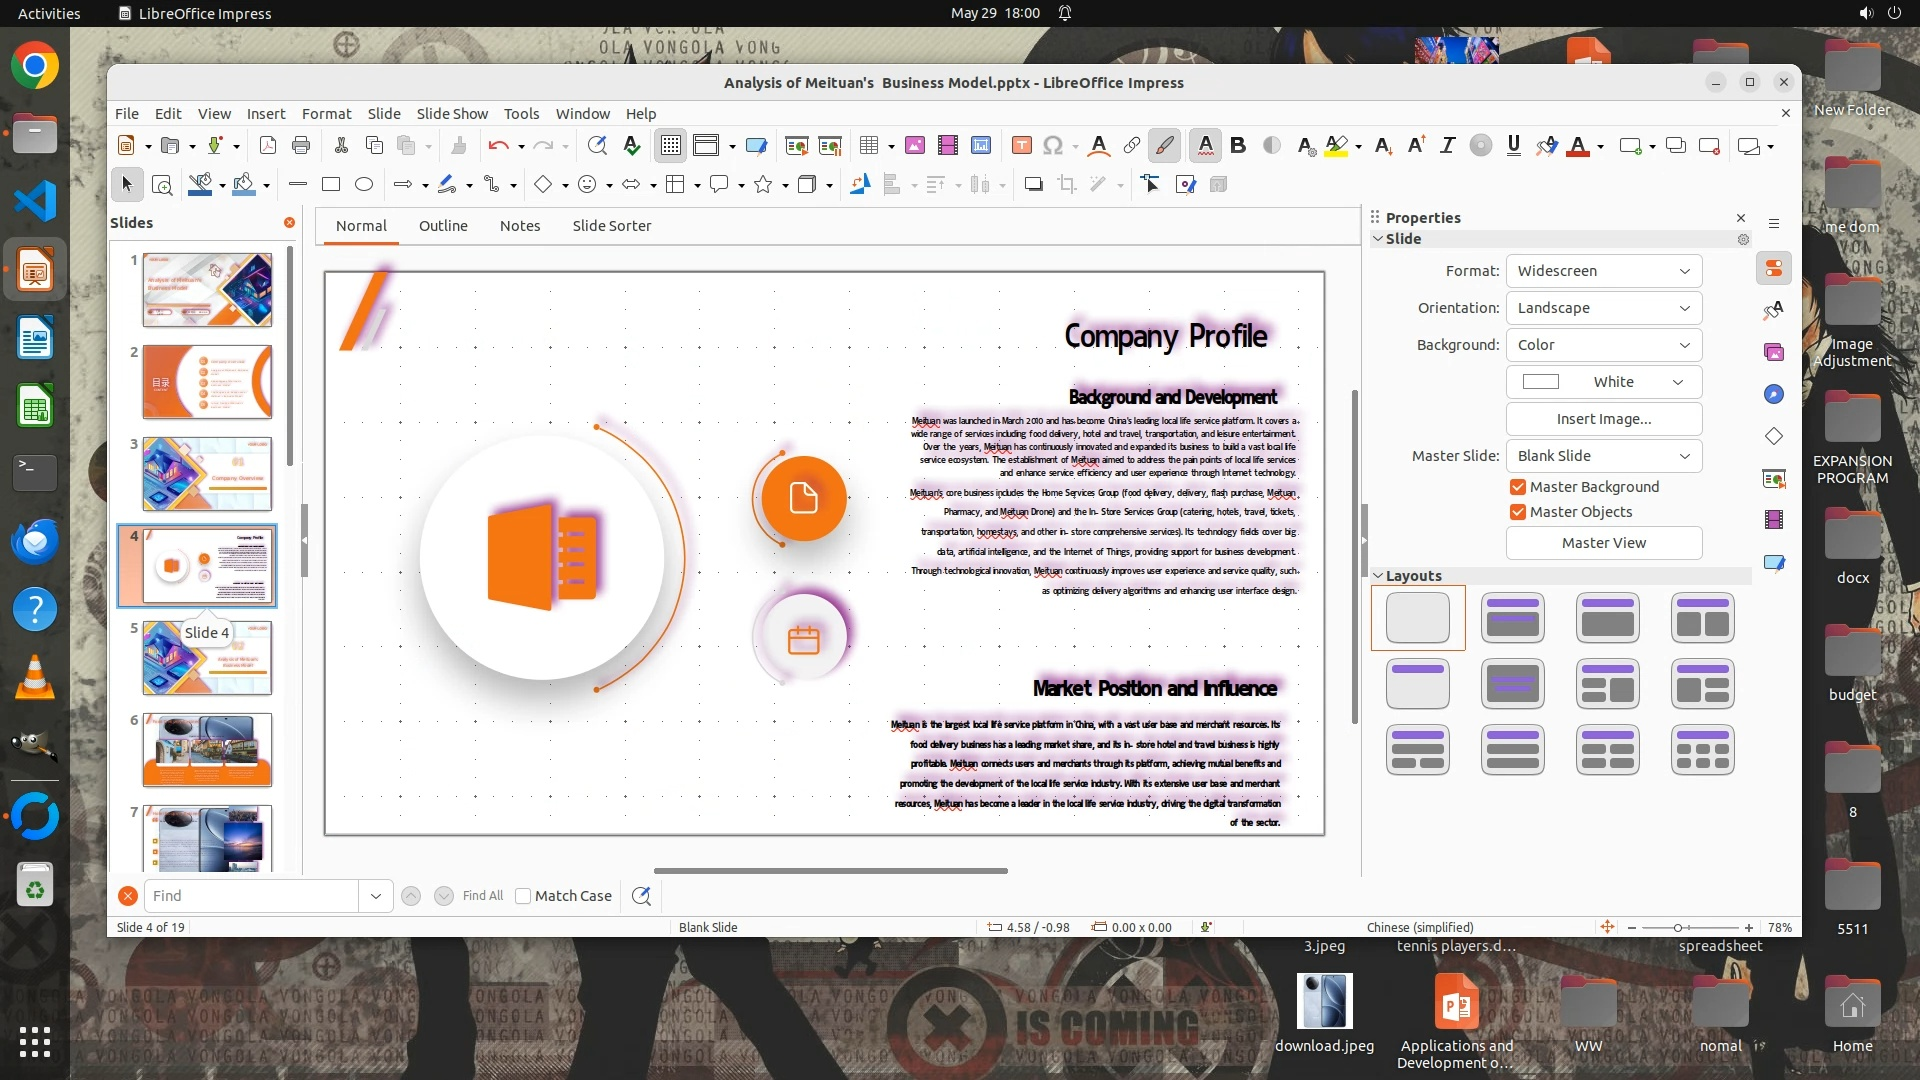Open the Slide Show menu

(x=452, y=114)
